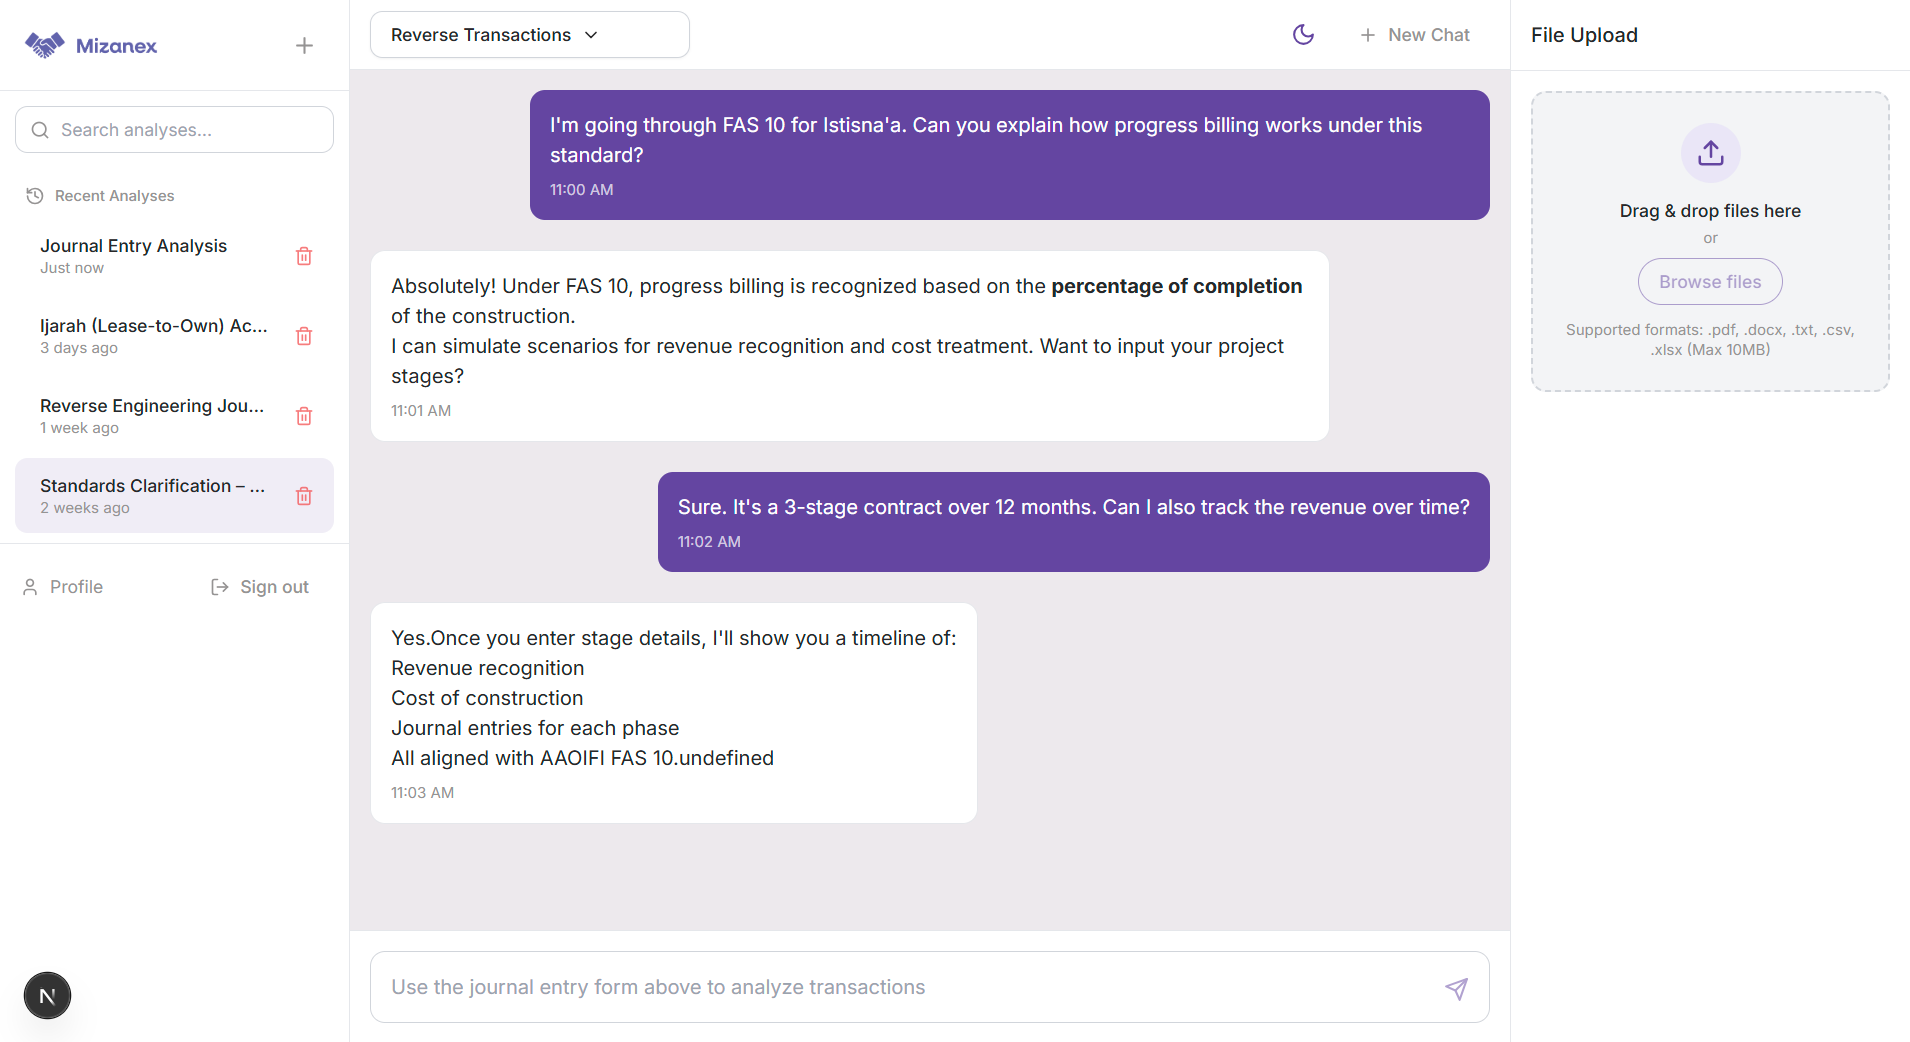Click the search magnifier icon
Viewport: 1910px width, 1042px height.
pyautogui.click(x=40, y=130)
